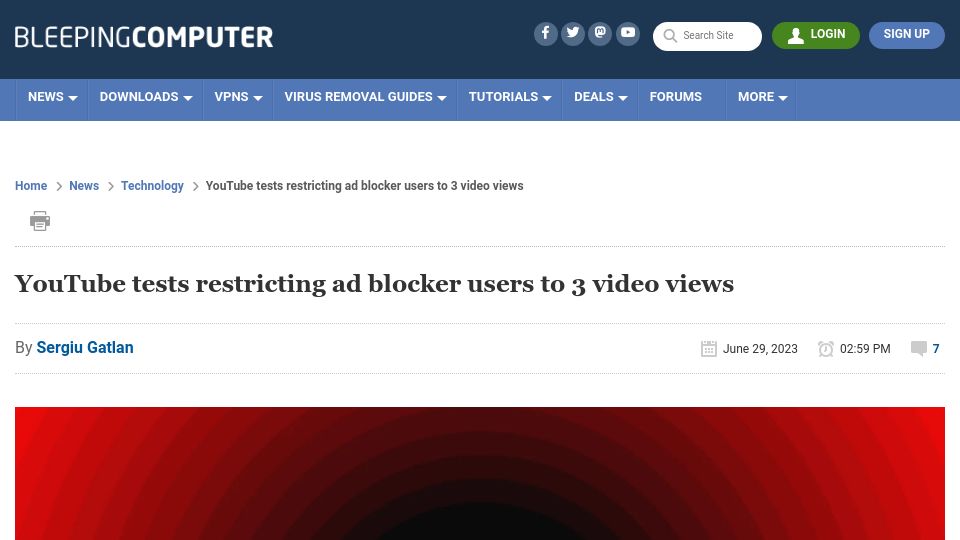960x540 pixels.
Task: Open BleepingComputer Twitter page icon
Action: pyautogui.click(x=573, y=34)
